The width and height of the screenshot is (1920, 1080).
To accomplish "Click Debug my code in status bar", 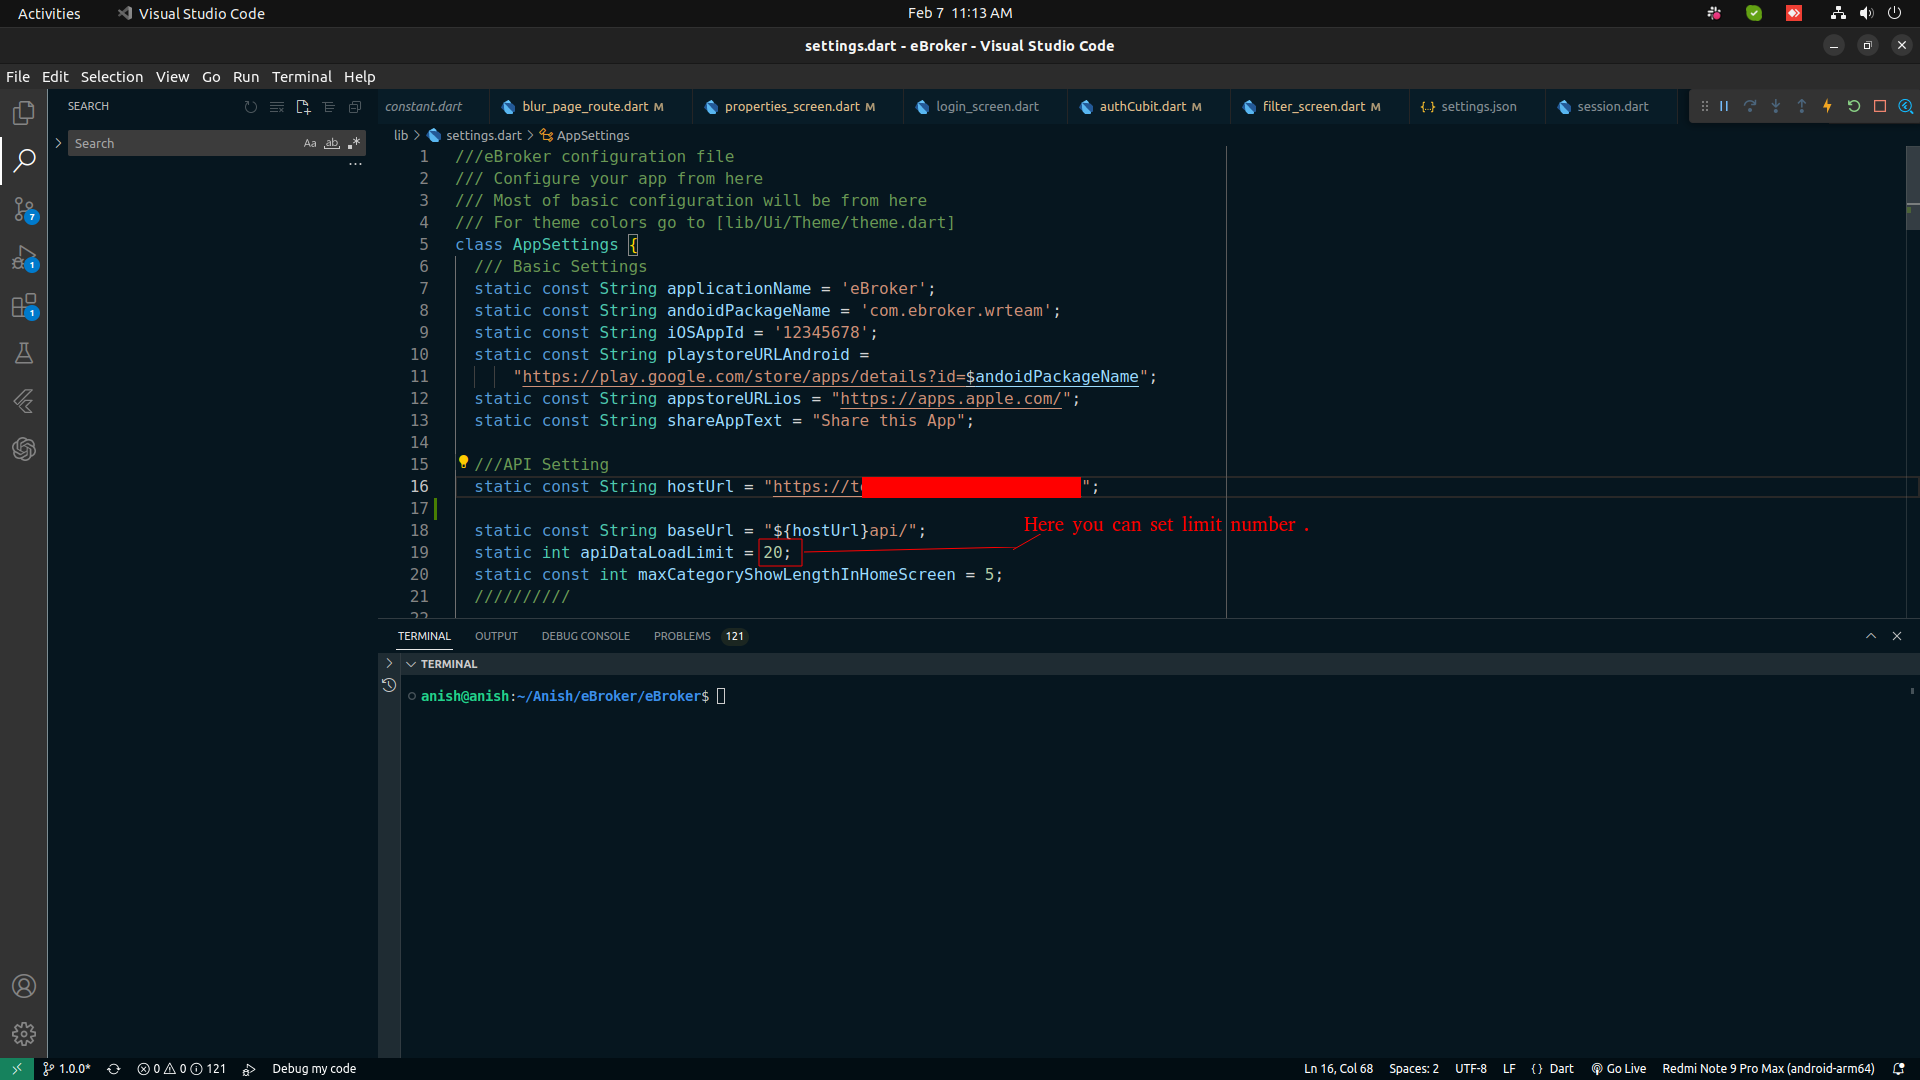I will click(x=314, y=1069).
